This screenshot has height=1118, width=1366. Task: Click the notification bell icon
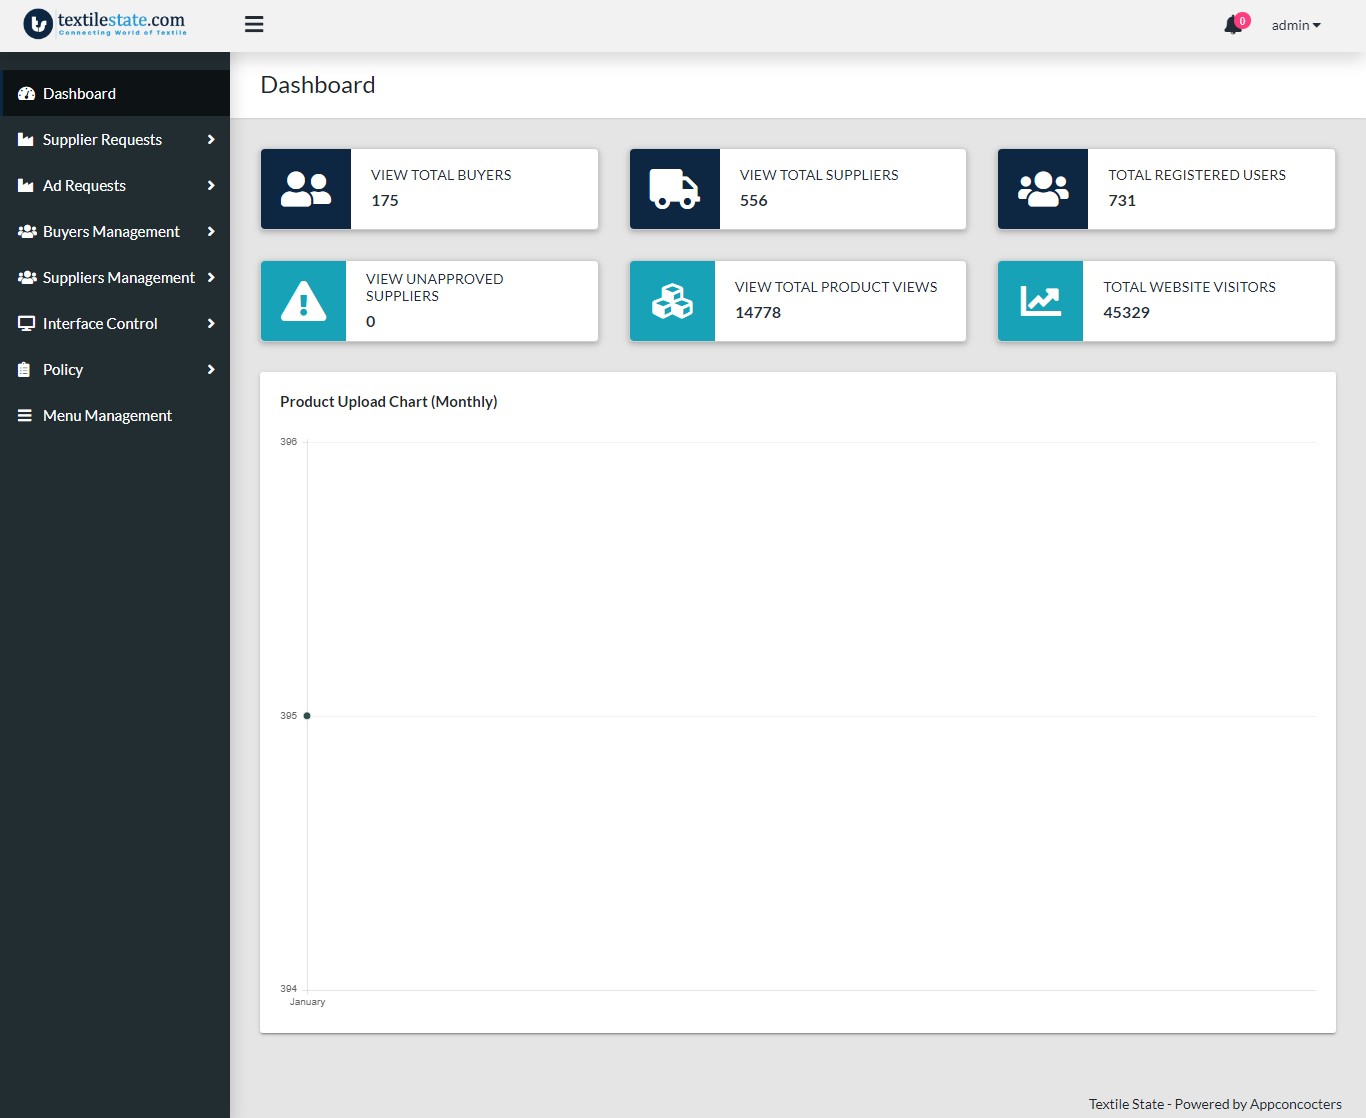[x=1233, y=25]
